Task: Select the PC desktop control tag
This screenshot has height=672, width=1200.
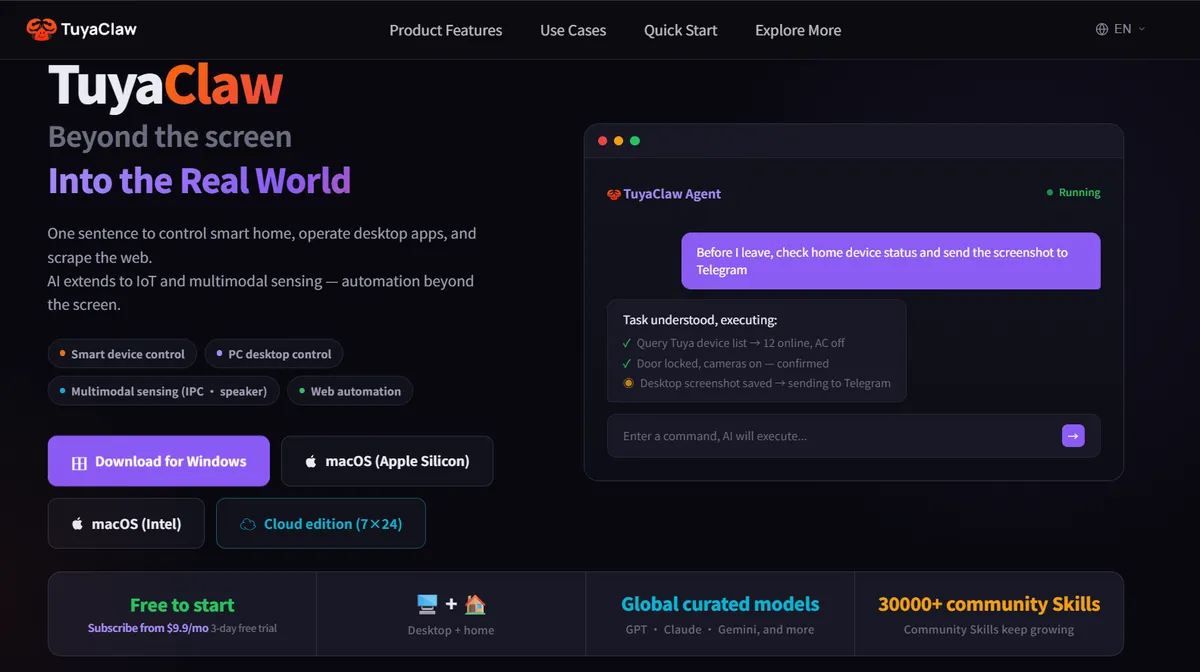Action: click(274, 354)
